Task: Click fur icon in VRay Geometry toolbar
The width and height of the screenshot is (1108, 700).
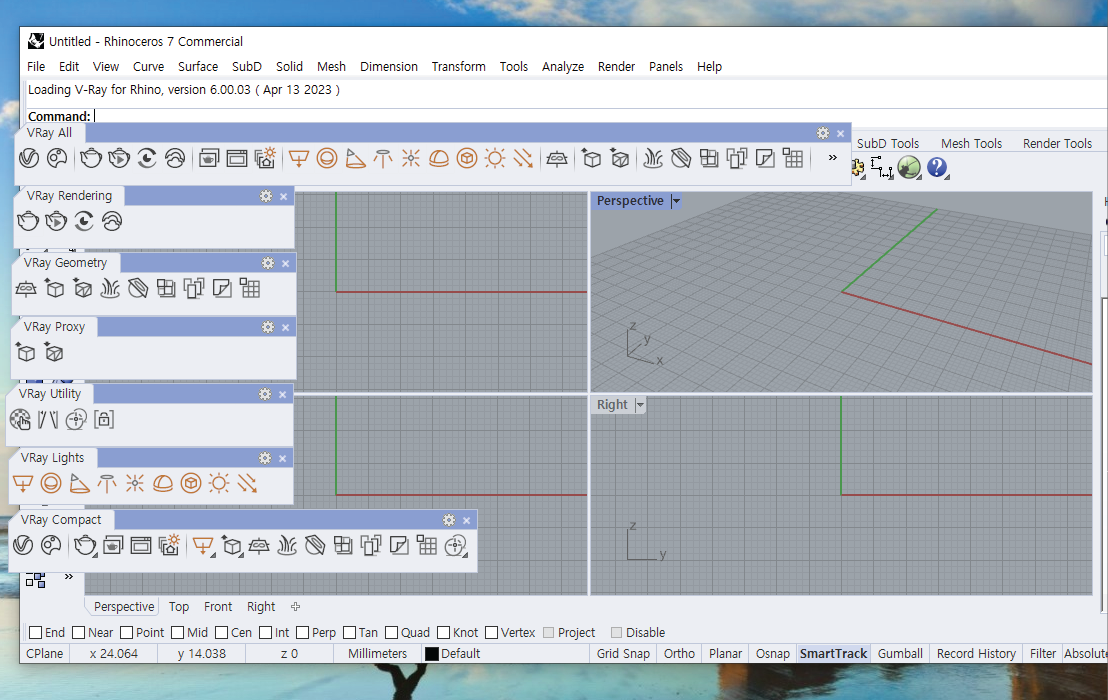Action: (x=110, y=288)
